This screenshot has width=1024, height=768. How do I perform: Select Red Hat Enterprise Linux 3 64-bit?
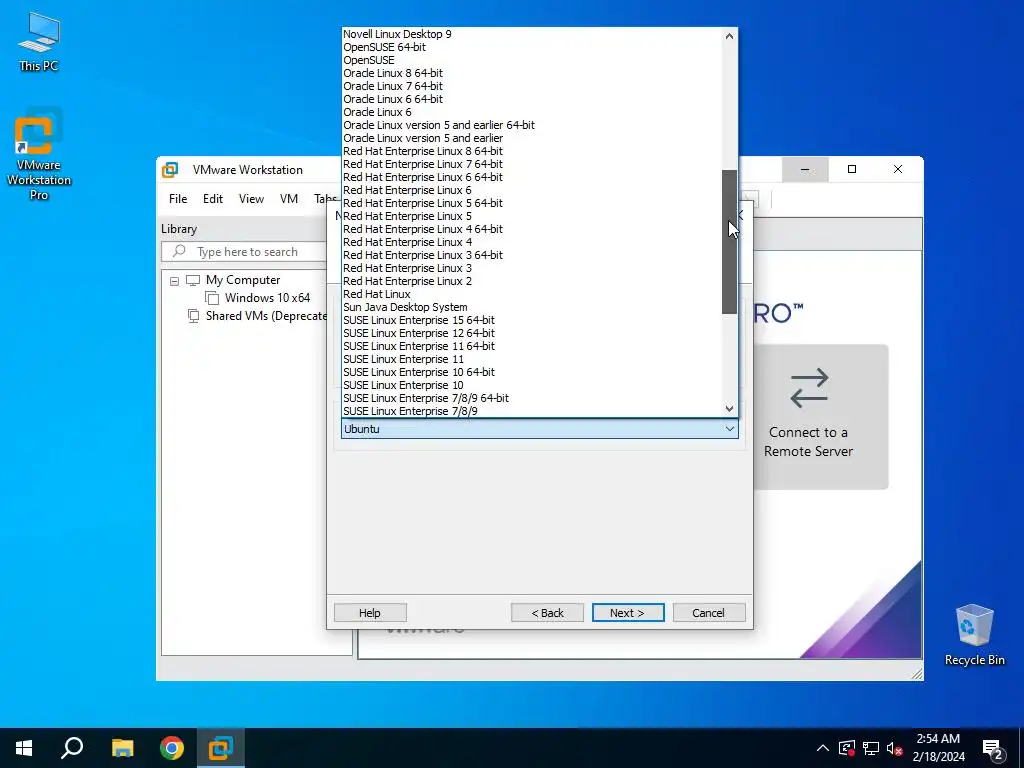pyautogui.click(x=423, y=255)
